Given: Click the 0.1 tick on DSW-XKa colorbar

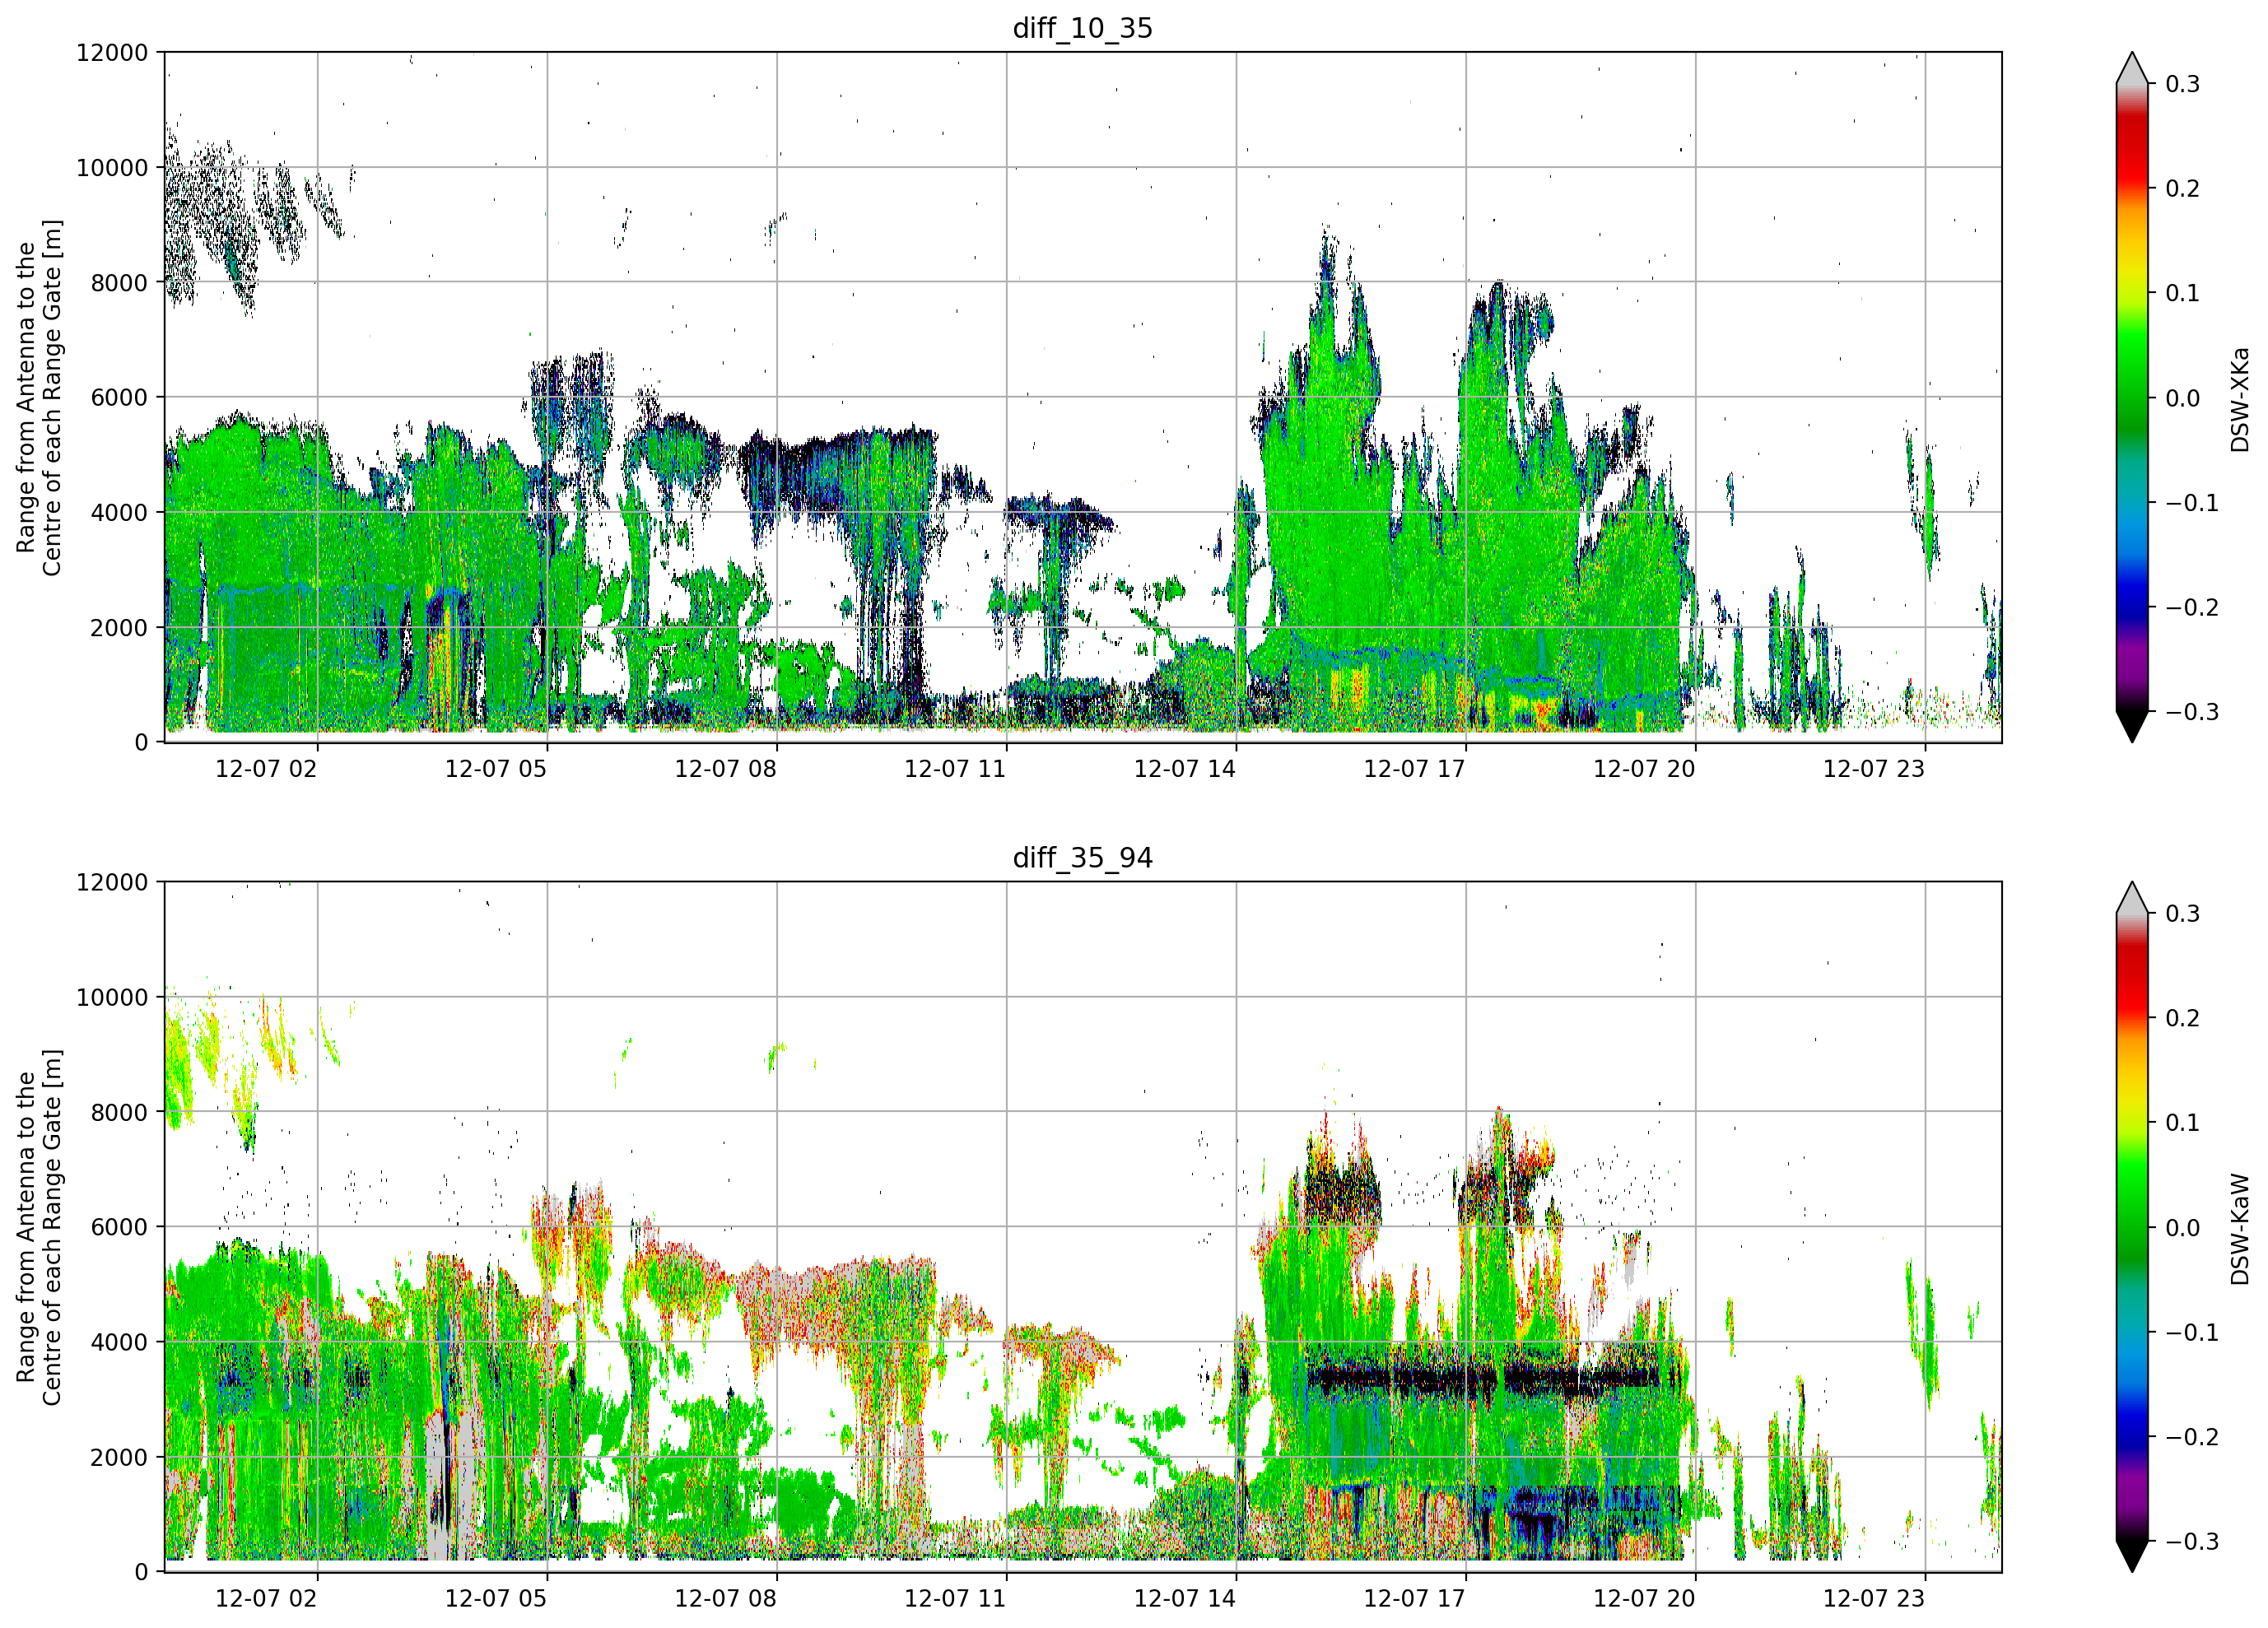Looking at the screenshot, I should pos(2182,293).
